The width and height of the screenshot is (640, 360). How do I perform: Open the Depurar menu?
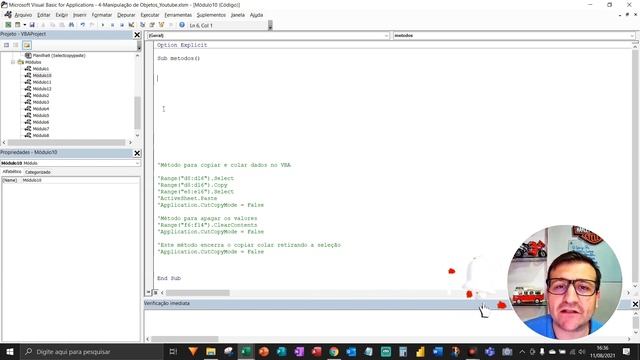pos(126,15)
